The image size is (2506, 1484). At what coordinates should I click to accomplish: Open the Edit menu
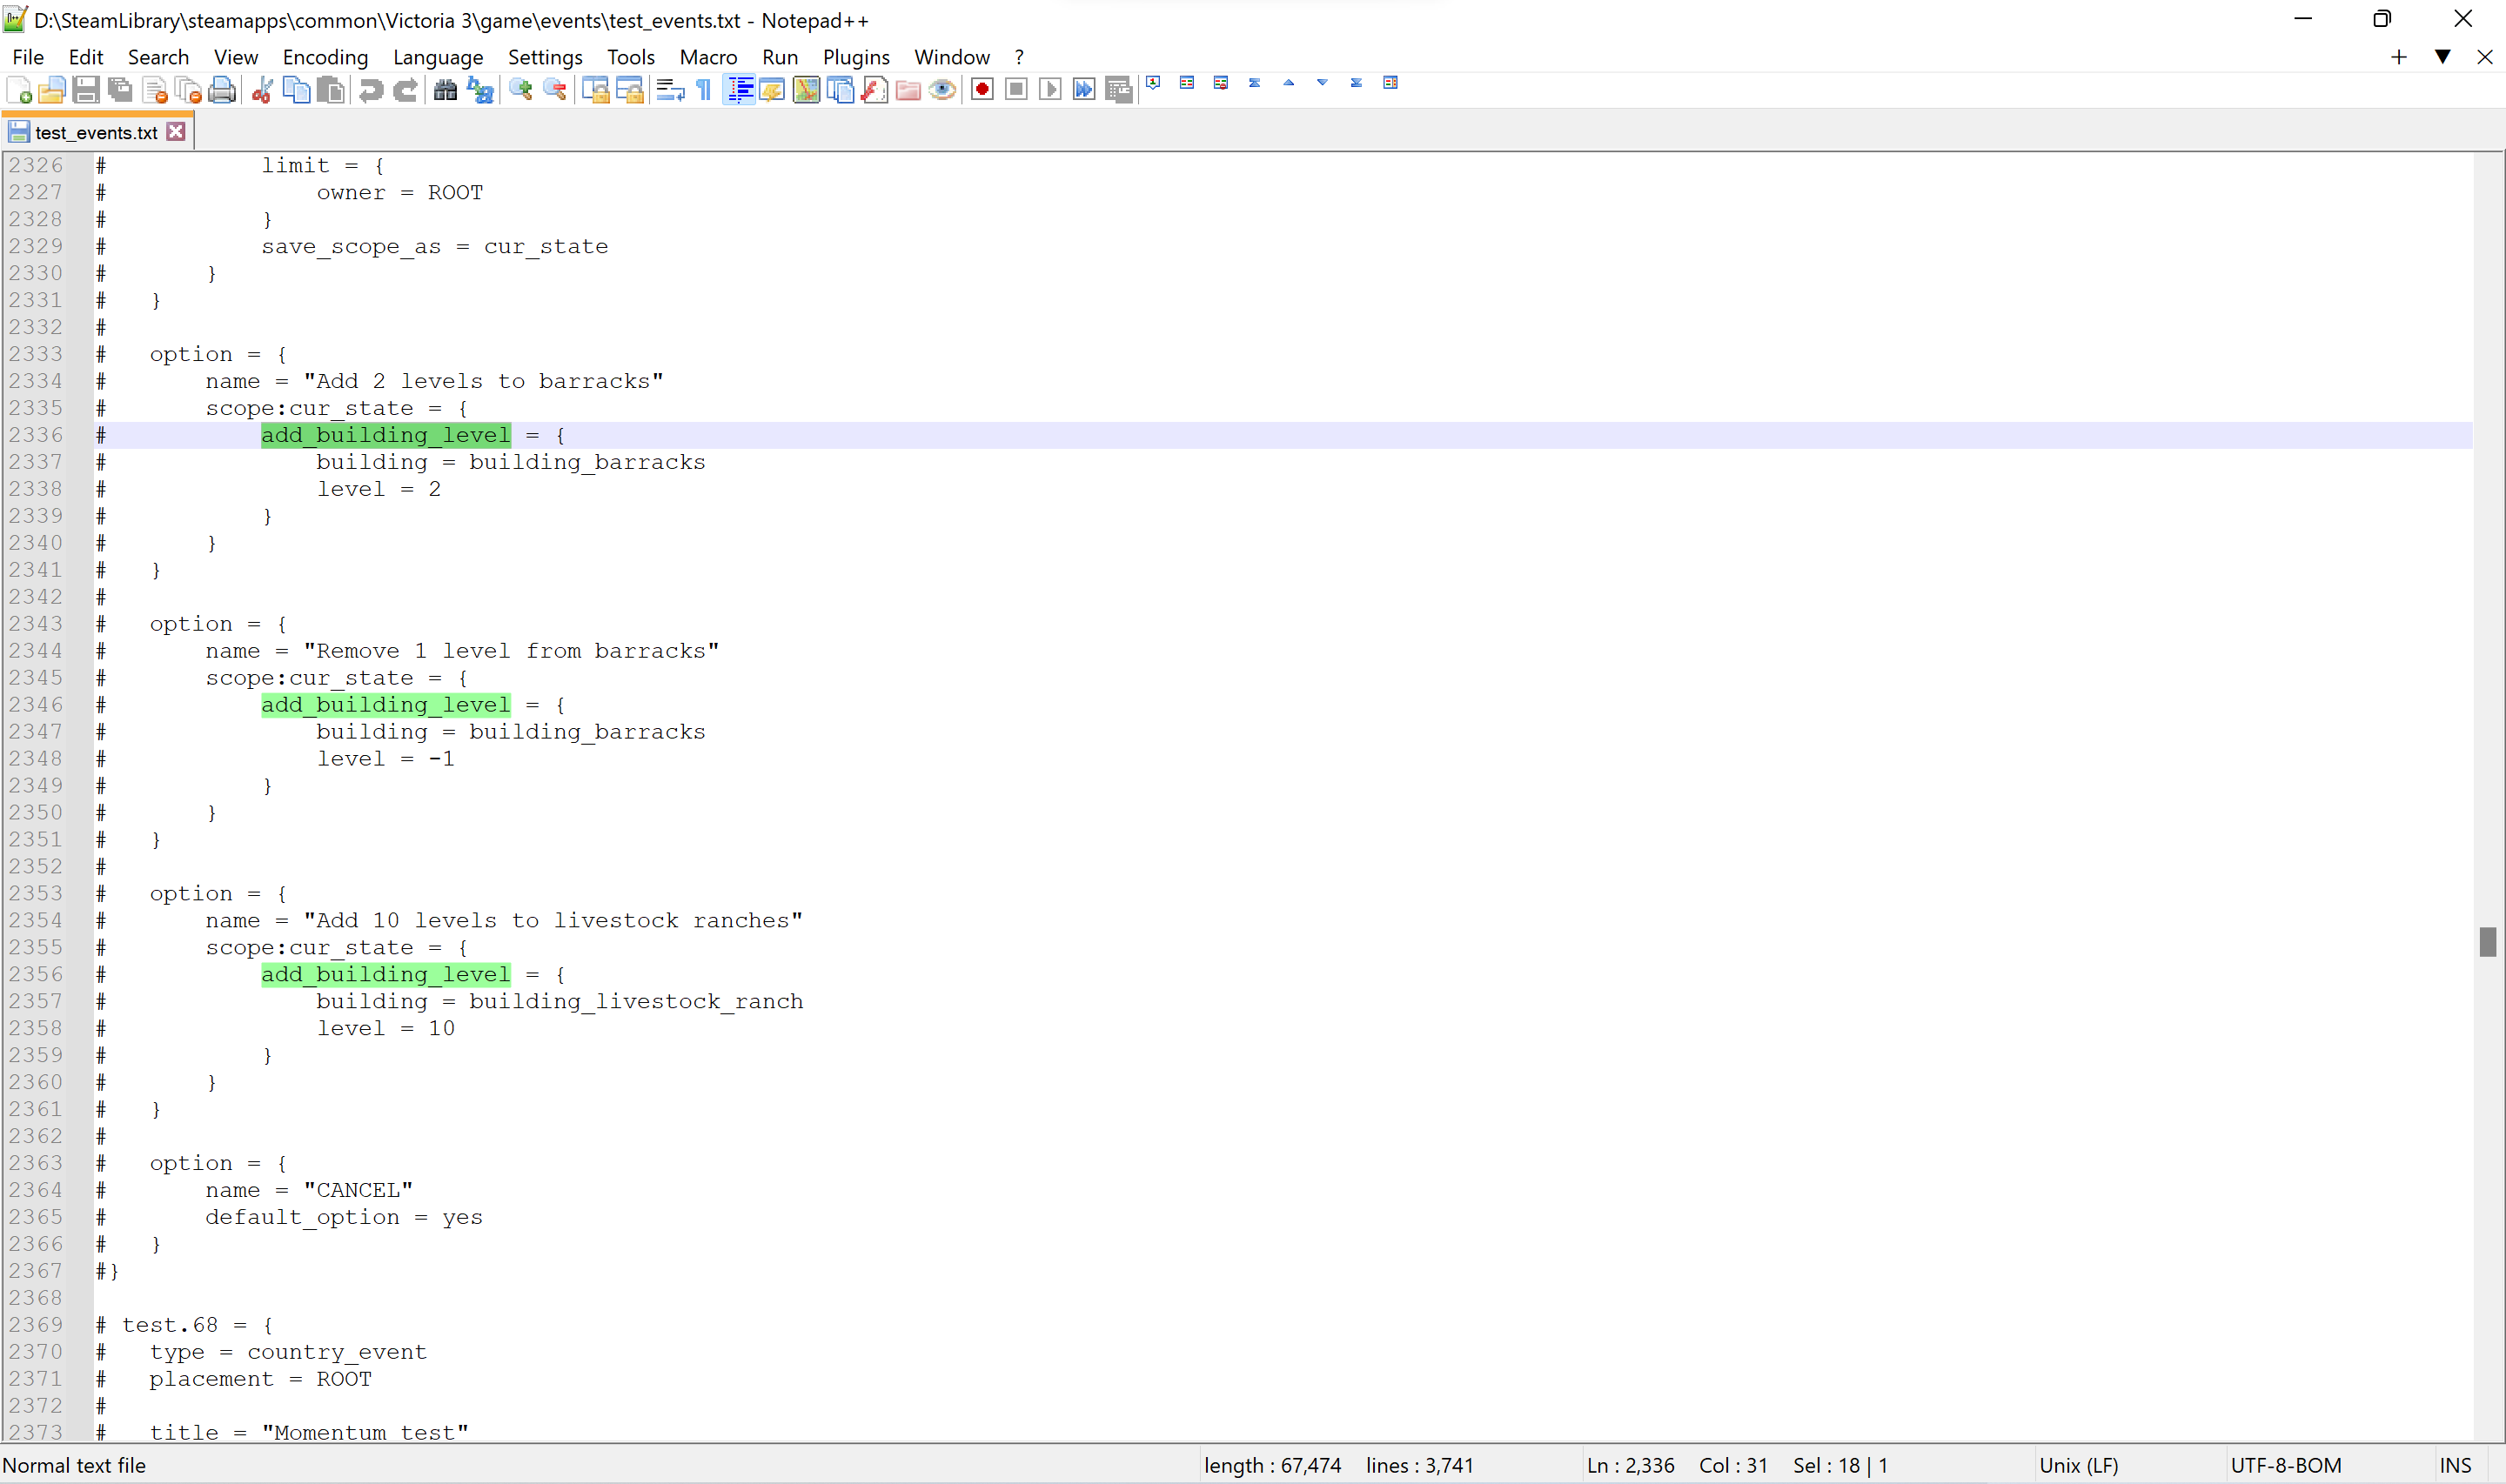[86, 57]
